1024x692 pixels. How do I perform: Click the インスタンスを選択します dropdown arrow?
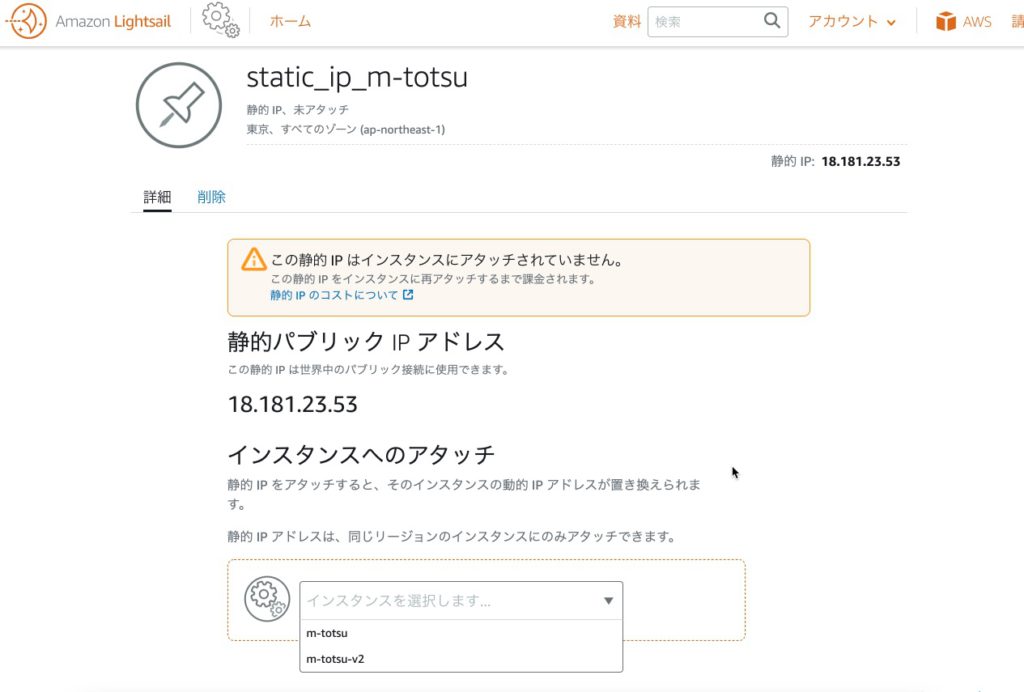pyautogui.click(x=608, y=601)
